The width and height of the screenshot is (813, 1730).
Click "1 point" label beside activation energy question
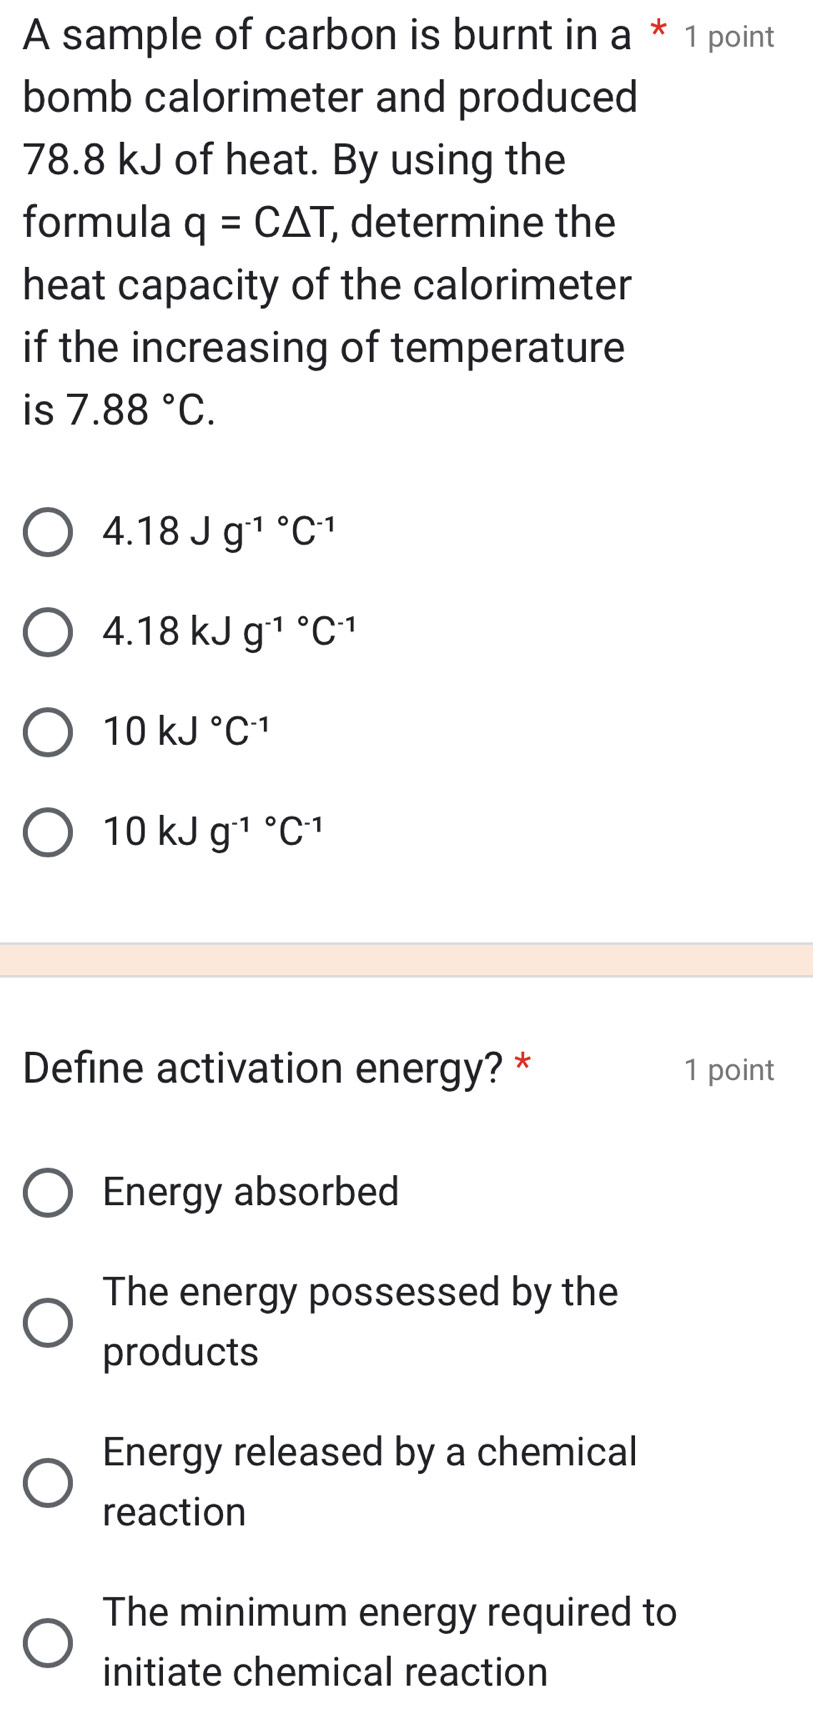click(x=729, y=1070)
